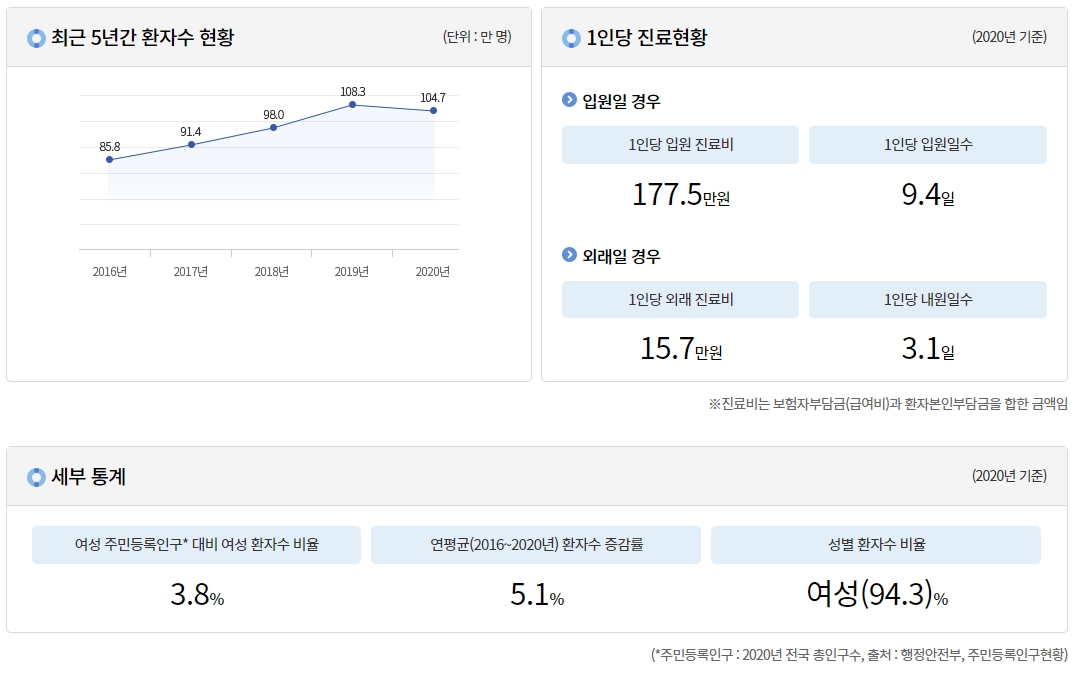Click the 85.8 value label
The image size is (1077, 675).
pyautogui.click(x=109, y=146)
